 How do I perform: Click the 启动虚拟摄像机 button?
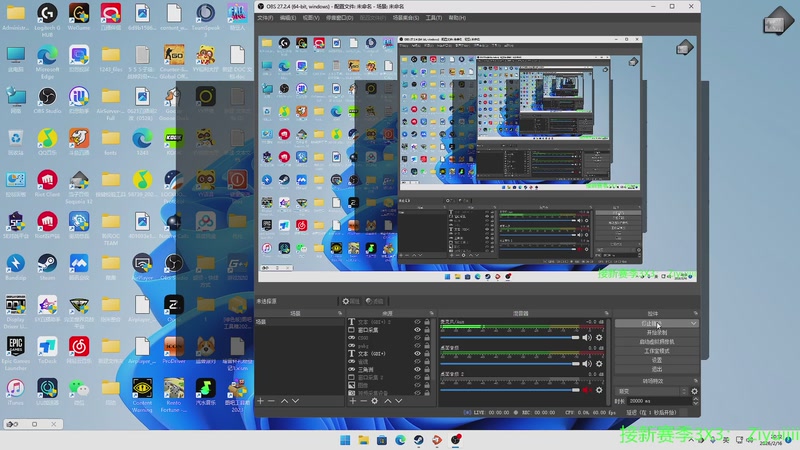(x=657, y=342)
